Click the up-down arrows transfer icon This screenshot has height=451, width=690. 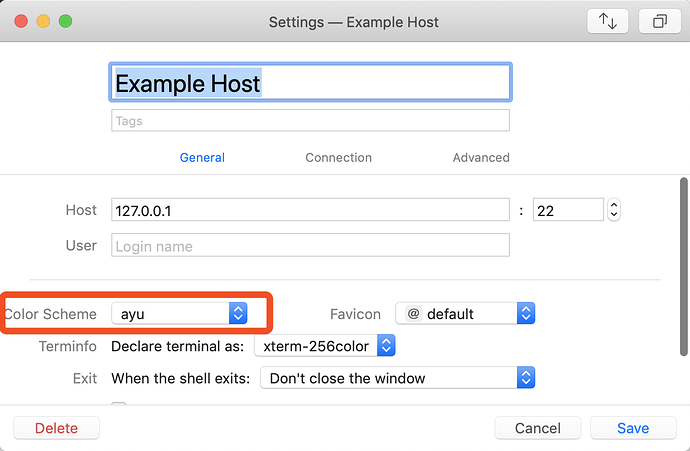[x=607, y=21]
